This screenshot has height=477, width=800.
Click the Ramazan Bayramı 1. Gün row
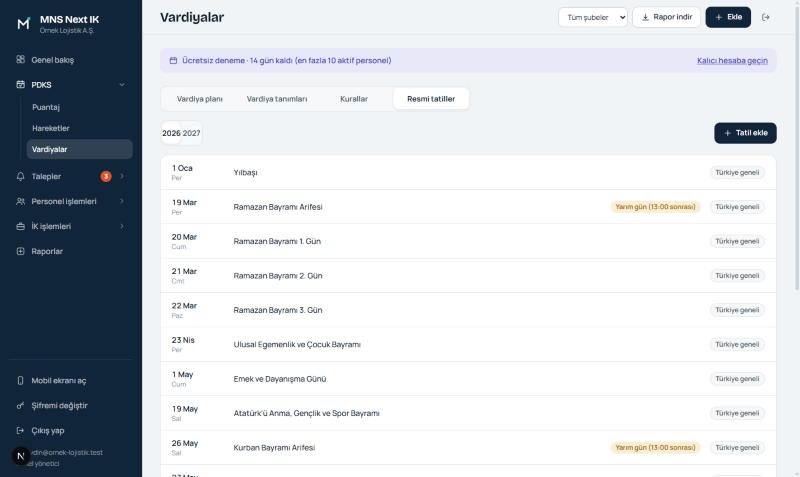point(468,241)
